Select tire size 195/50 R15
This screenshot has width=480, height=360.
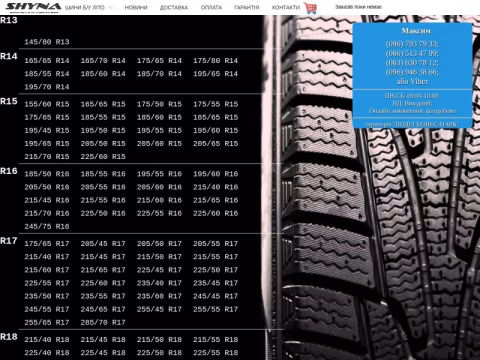[x=103, y=131]
